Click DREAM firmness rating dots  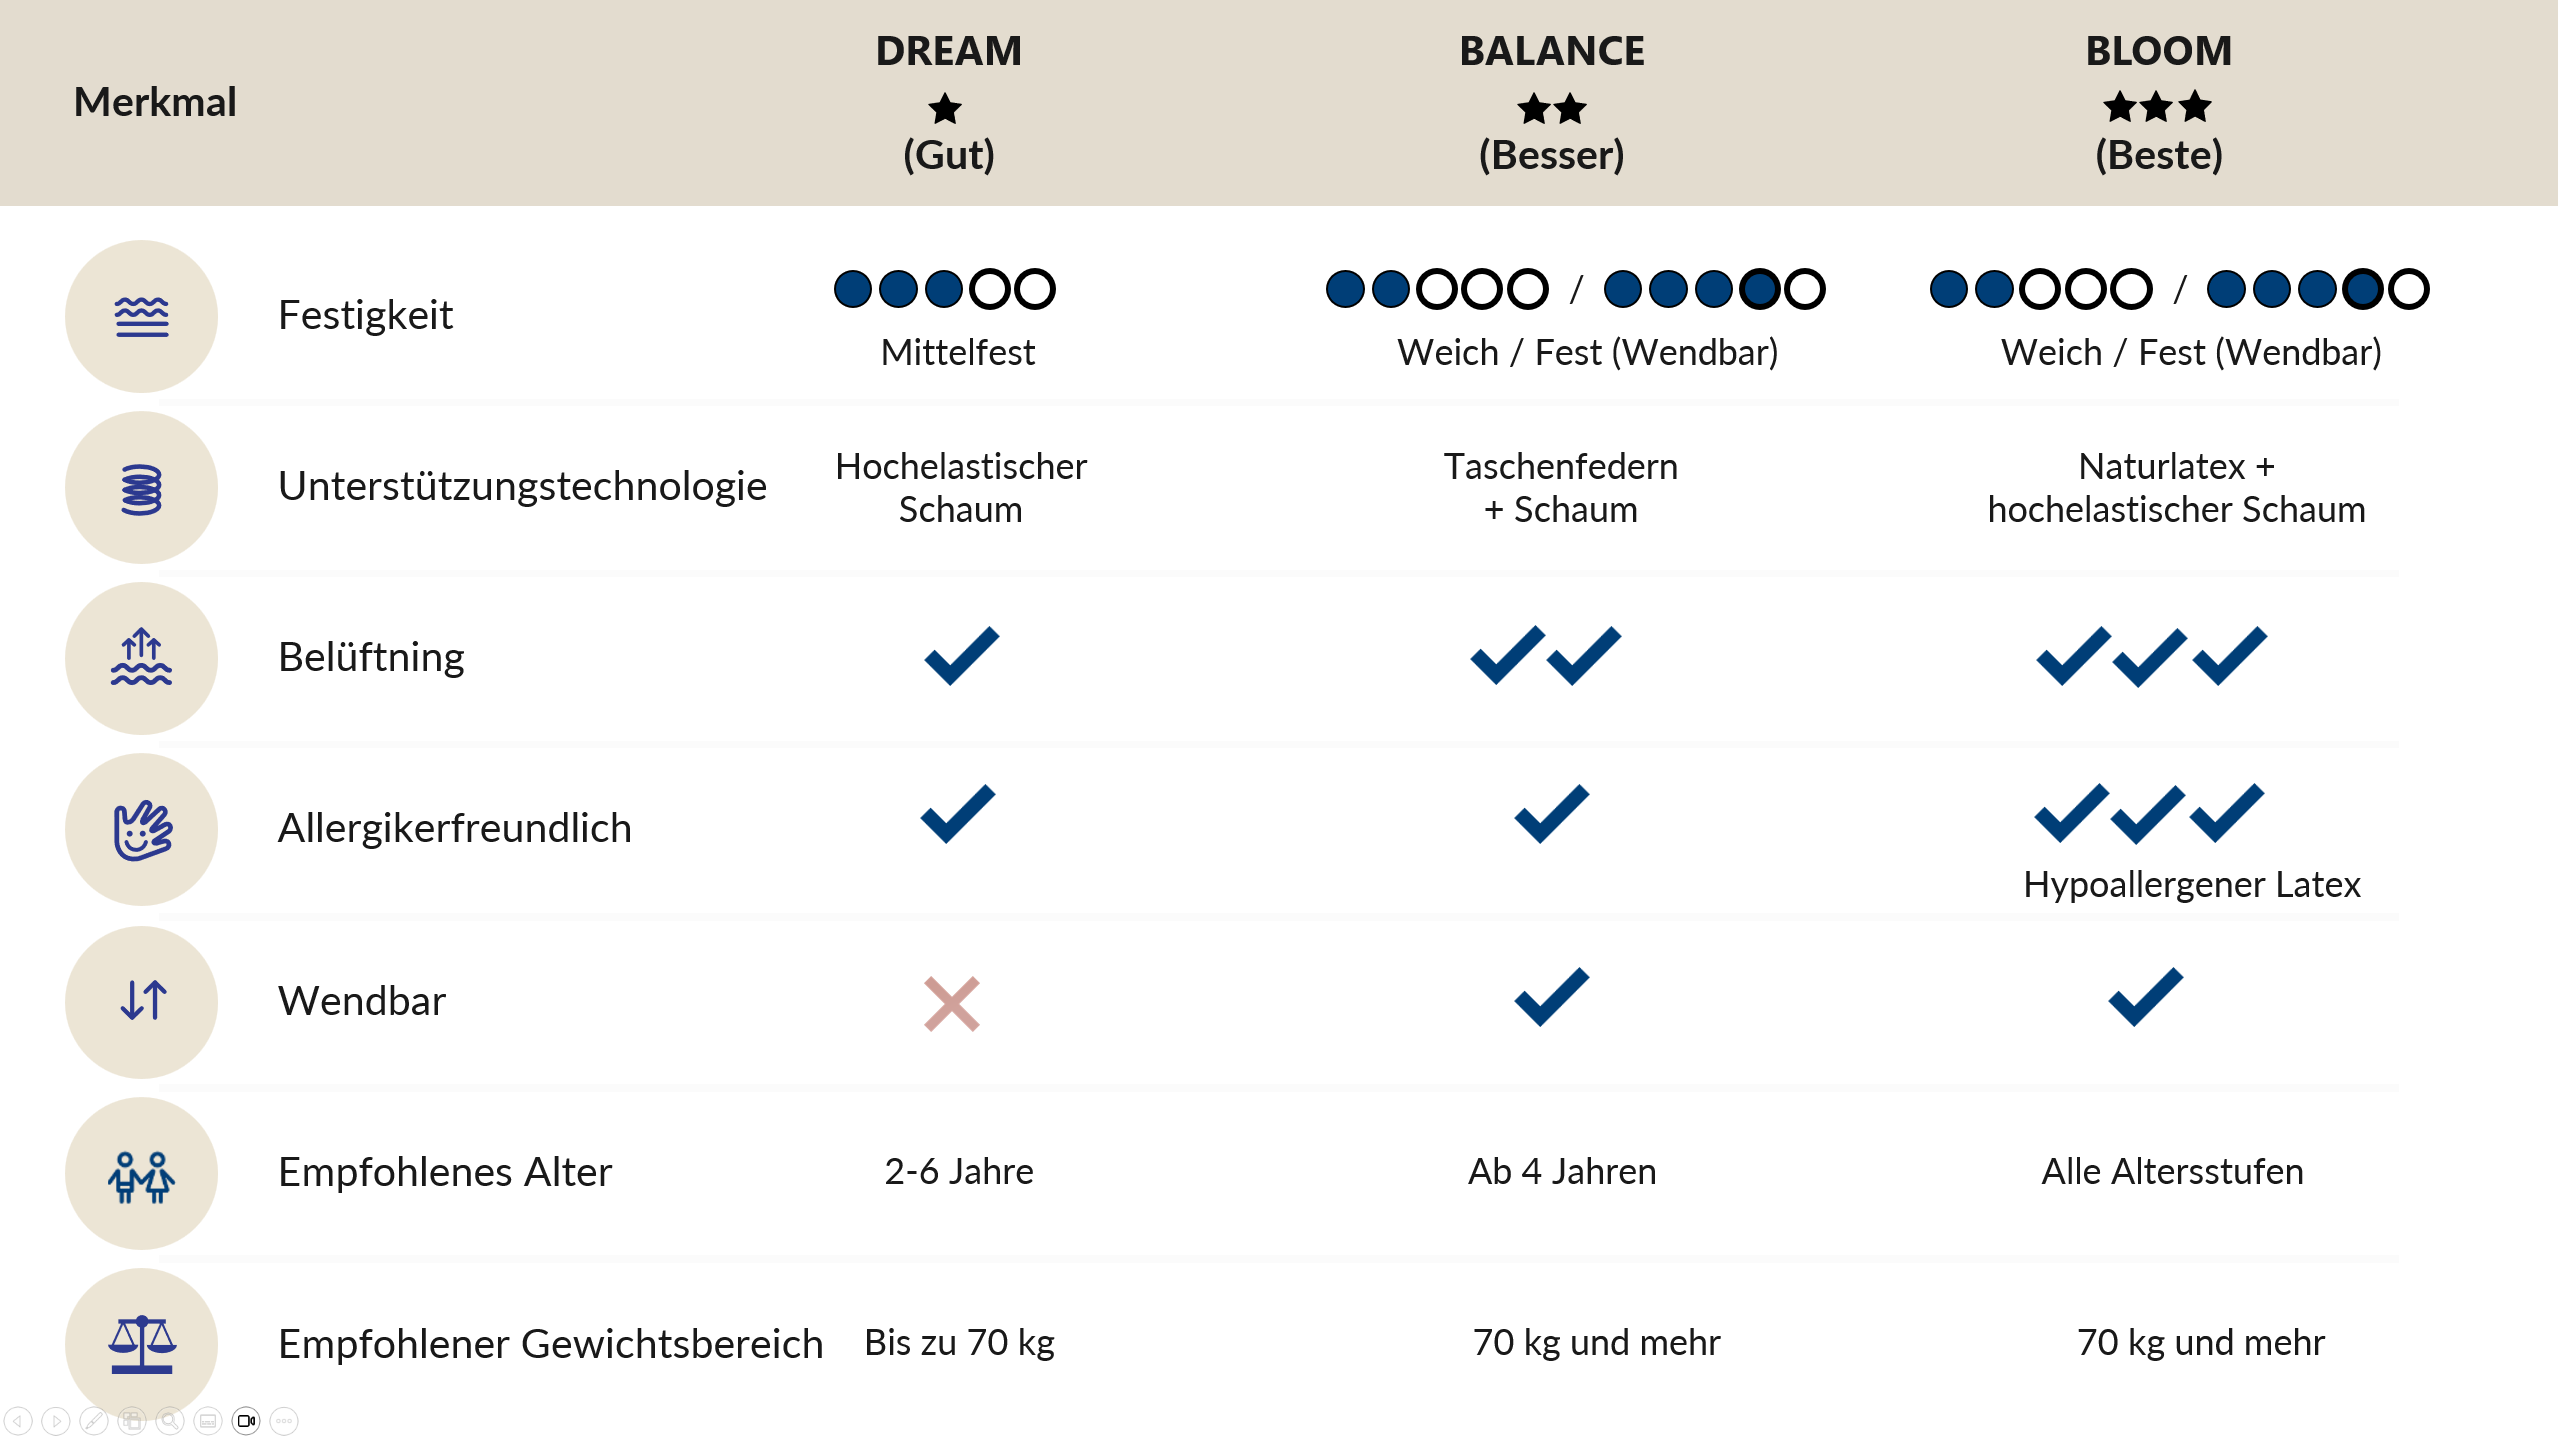click(x=944, y=289)
